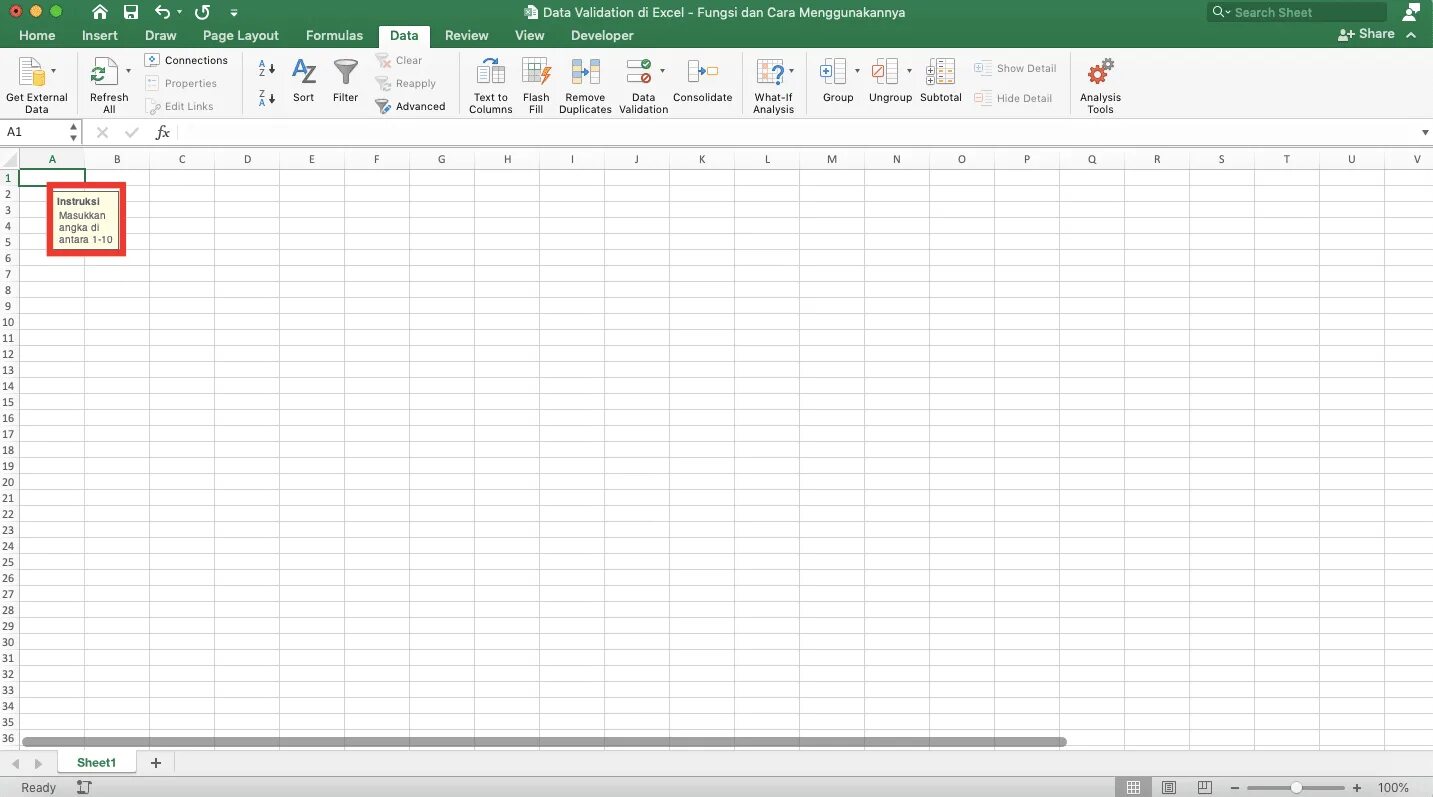This screenshot has height=797, width=1433.
Task: Click the Select All corner triangle
Action: pos(9,159)
